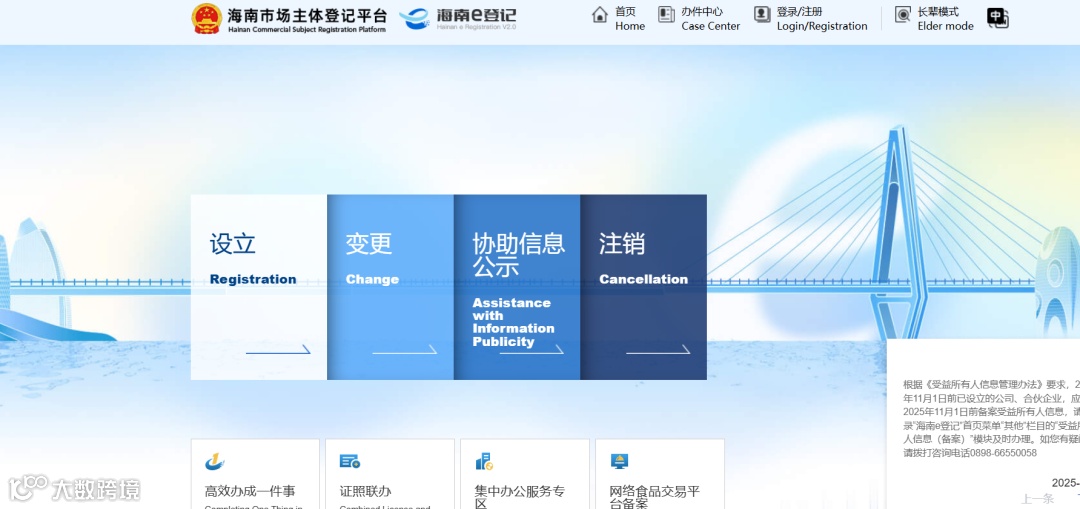Click the arrow on the Cancellation tile
Viewport: 1080px width, 509px height.
tap(658, 350)
